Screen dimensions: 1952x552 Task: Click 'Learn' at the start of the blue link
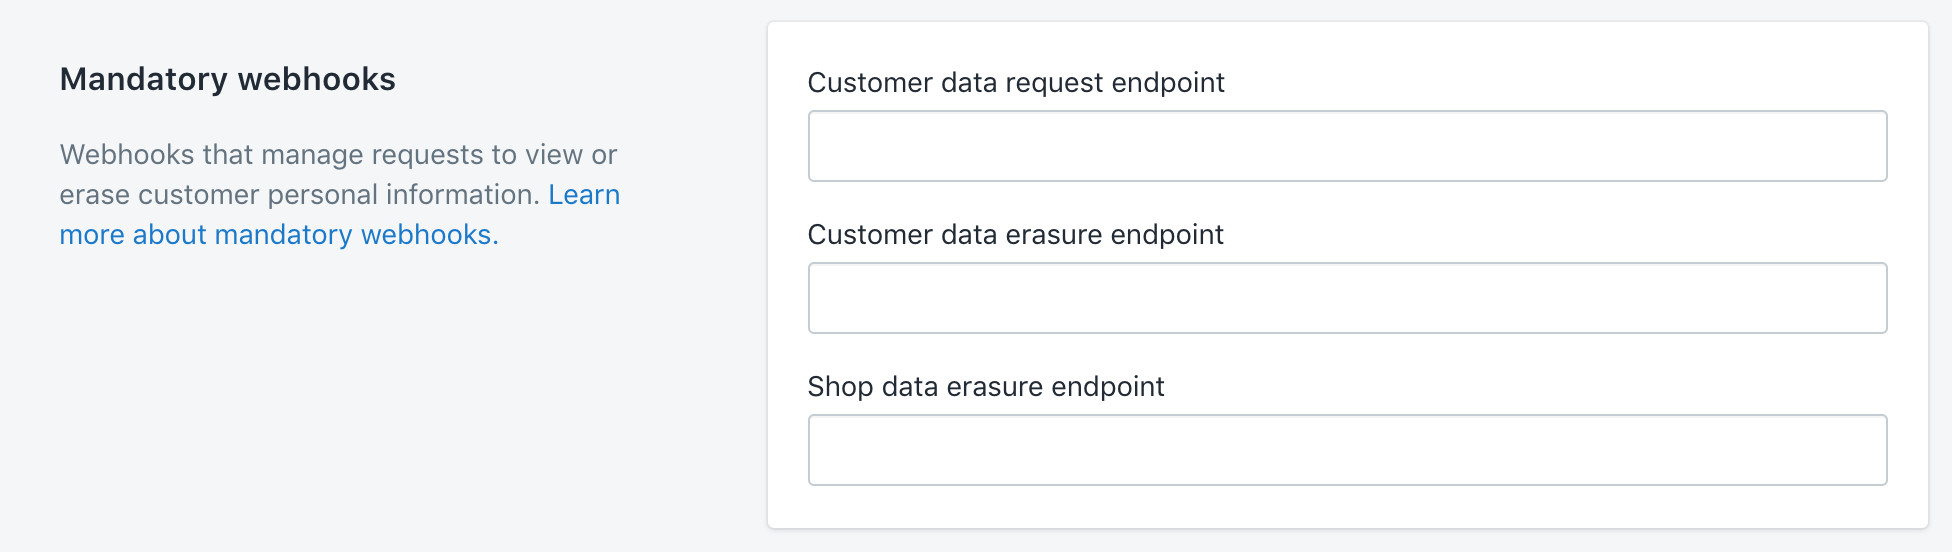pos(584,194)
